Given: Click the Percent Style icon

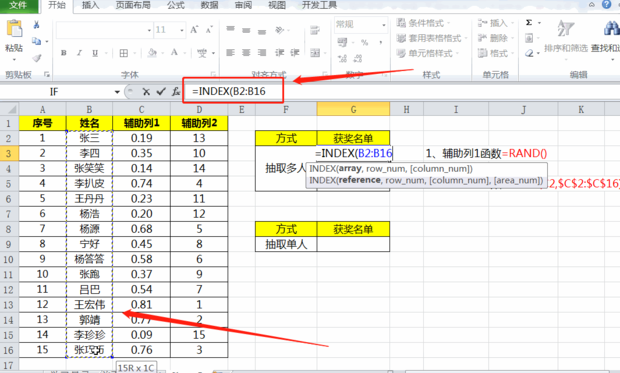Looking at the screenshot, I should [365, 42].
